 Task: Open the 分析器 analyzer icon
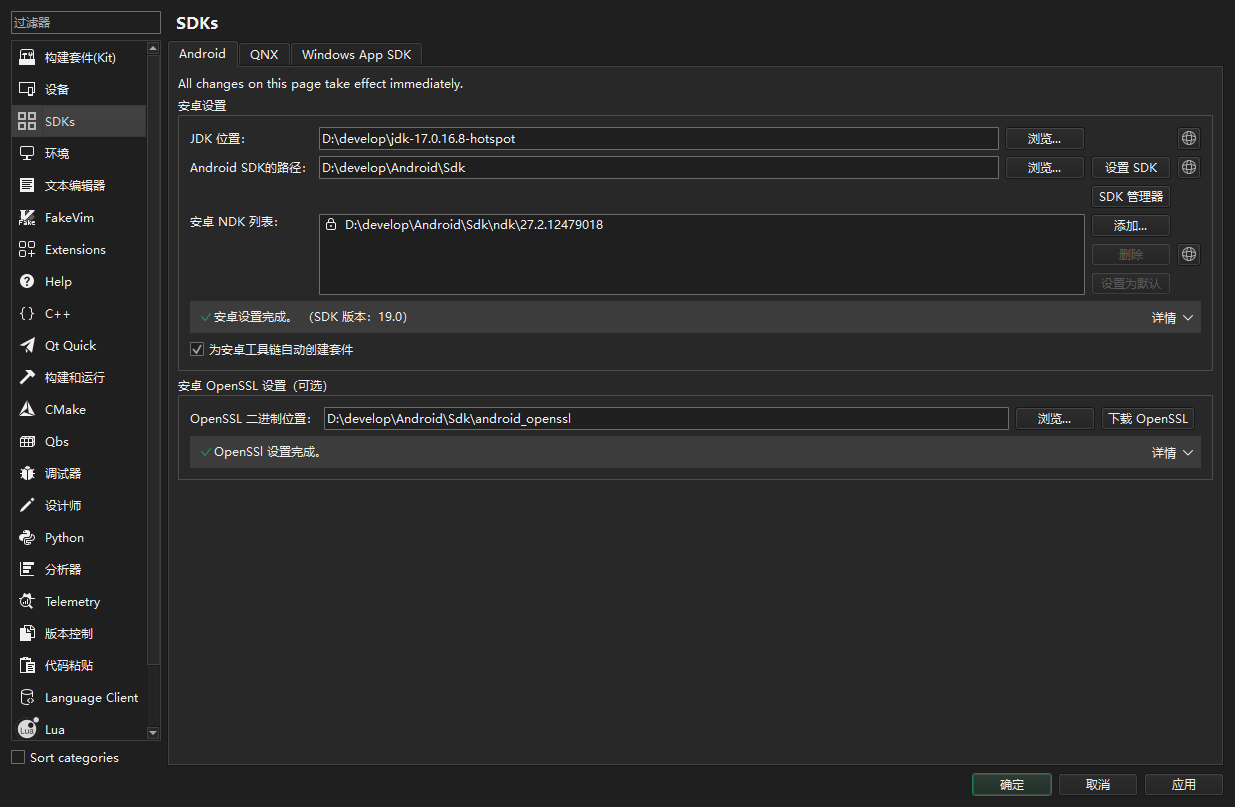(x=27, y=569)
